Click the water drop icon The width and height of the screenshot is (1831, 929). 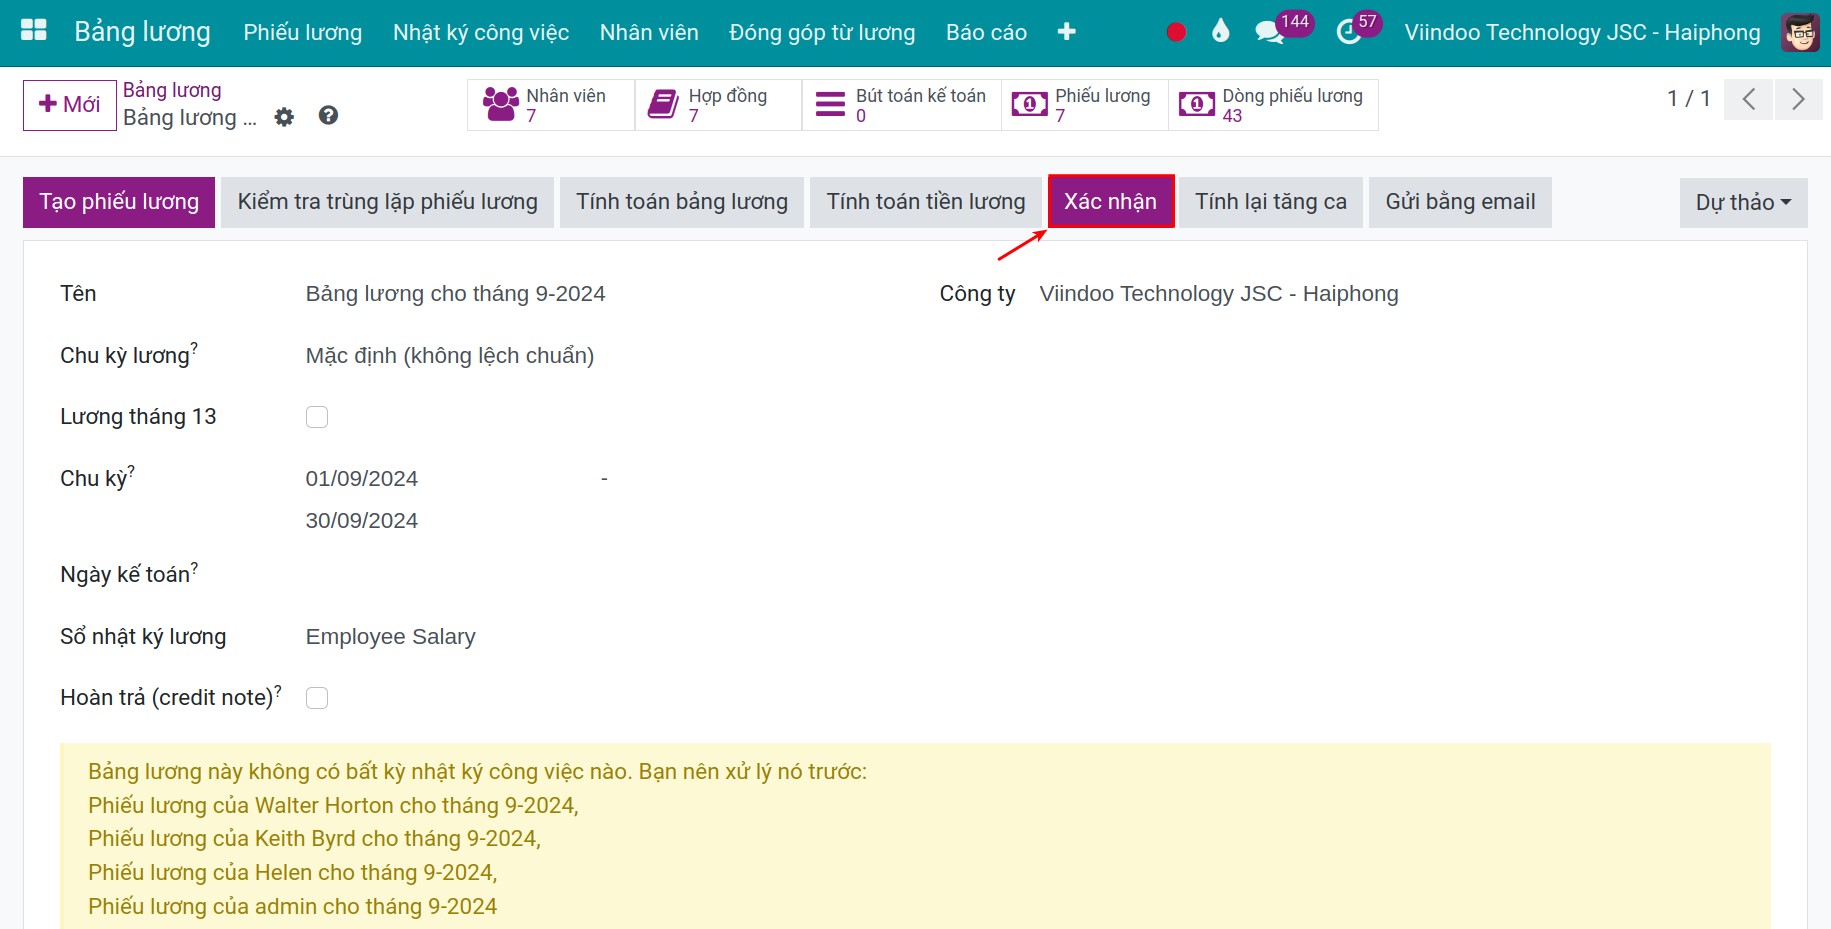coord(1220,31)
